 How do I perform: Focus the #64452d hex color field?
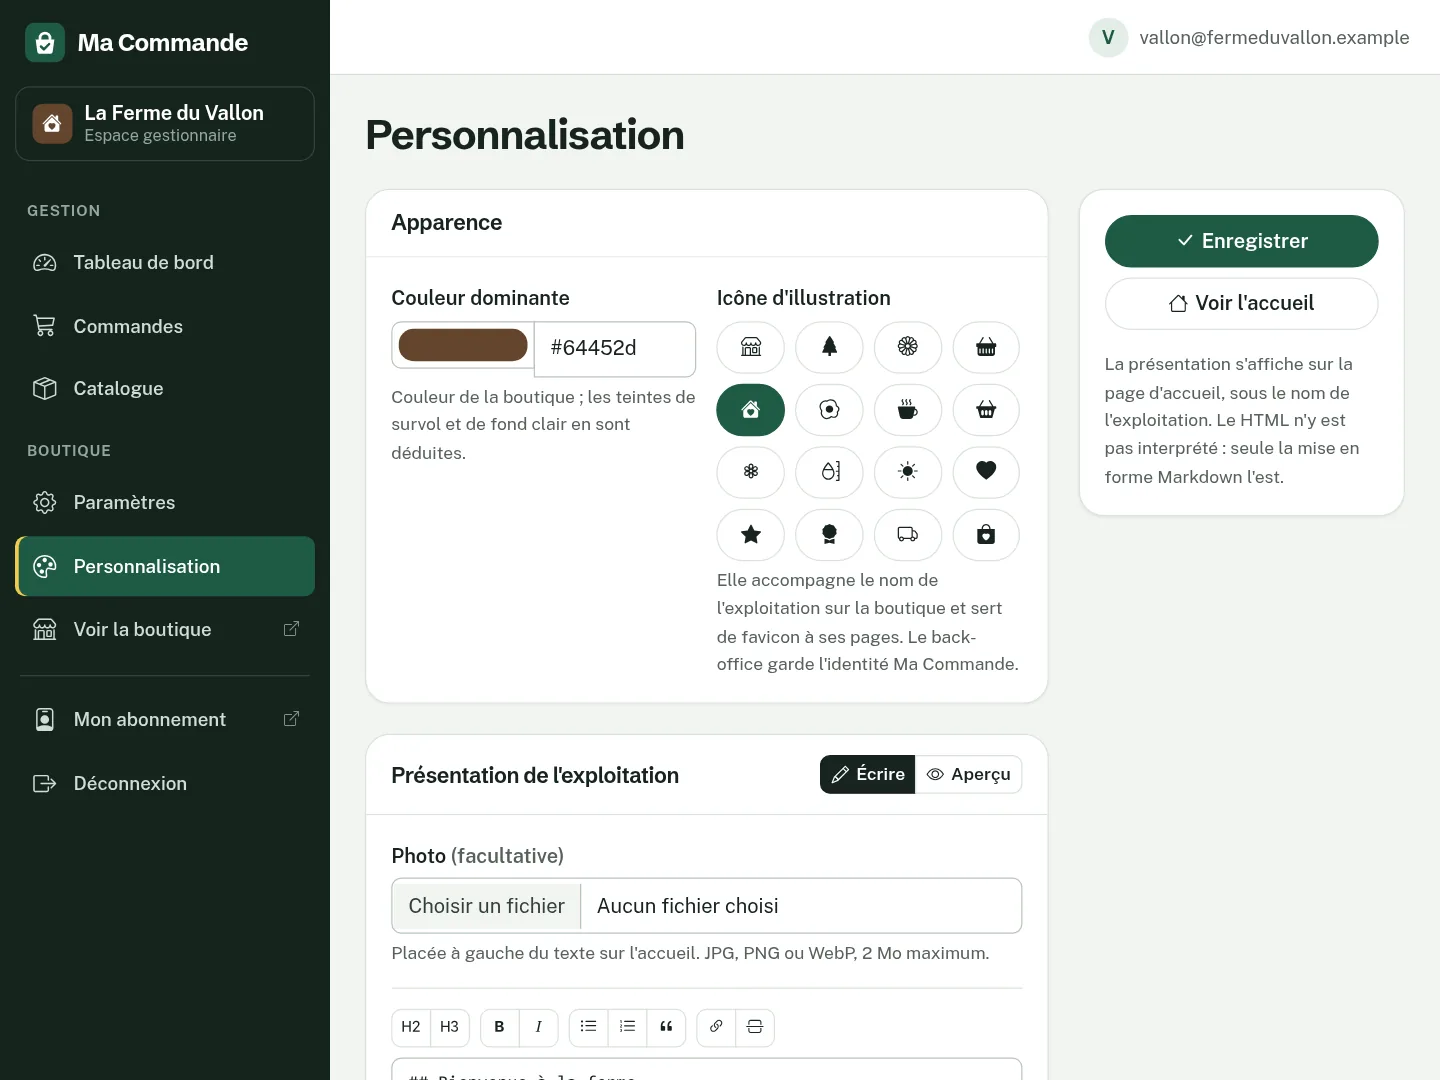pos(615,349)
